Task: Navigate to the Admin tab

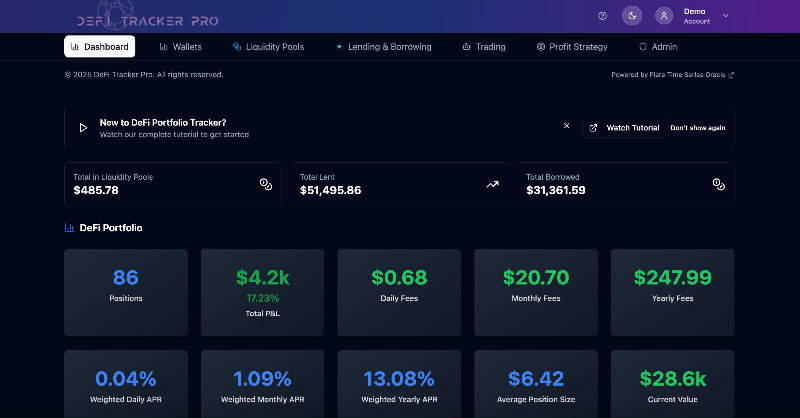Action: pyautogui.click(x=658, y=46)
